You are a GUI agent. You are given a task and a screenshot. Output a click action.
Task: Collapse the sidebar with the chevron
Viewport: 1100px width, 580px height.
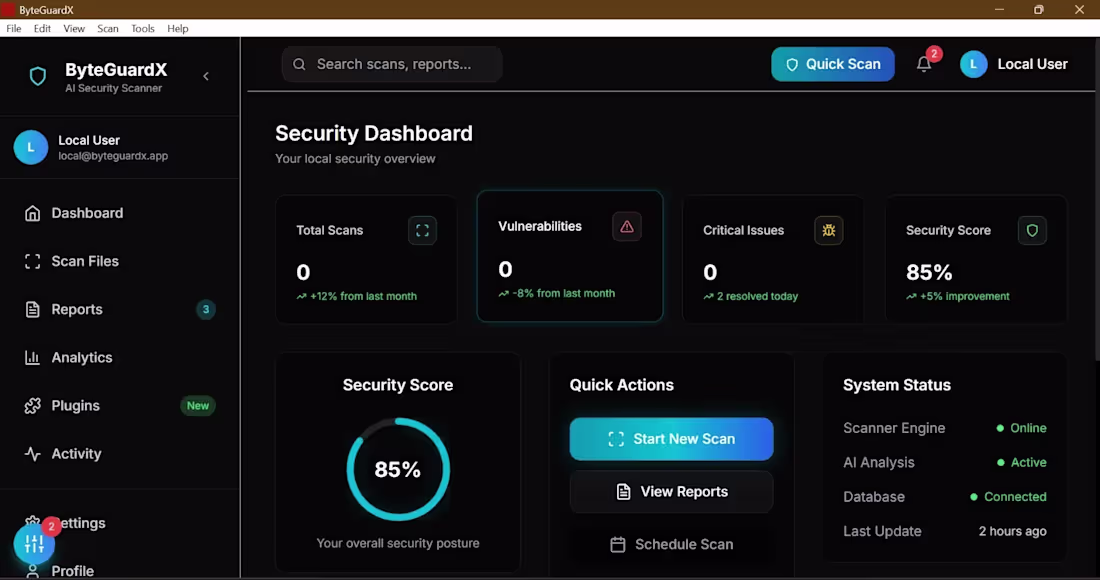[206, 75]
